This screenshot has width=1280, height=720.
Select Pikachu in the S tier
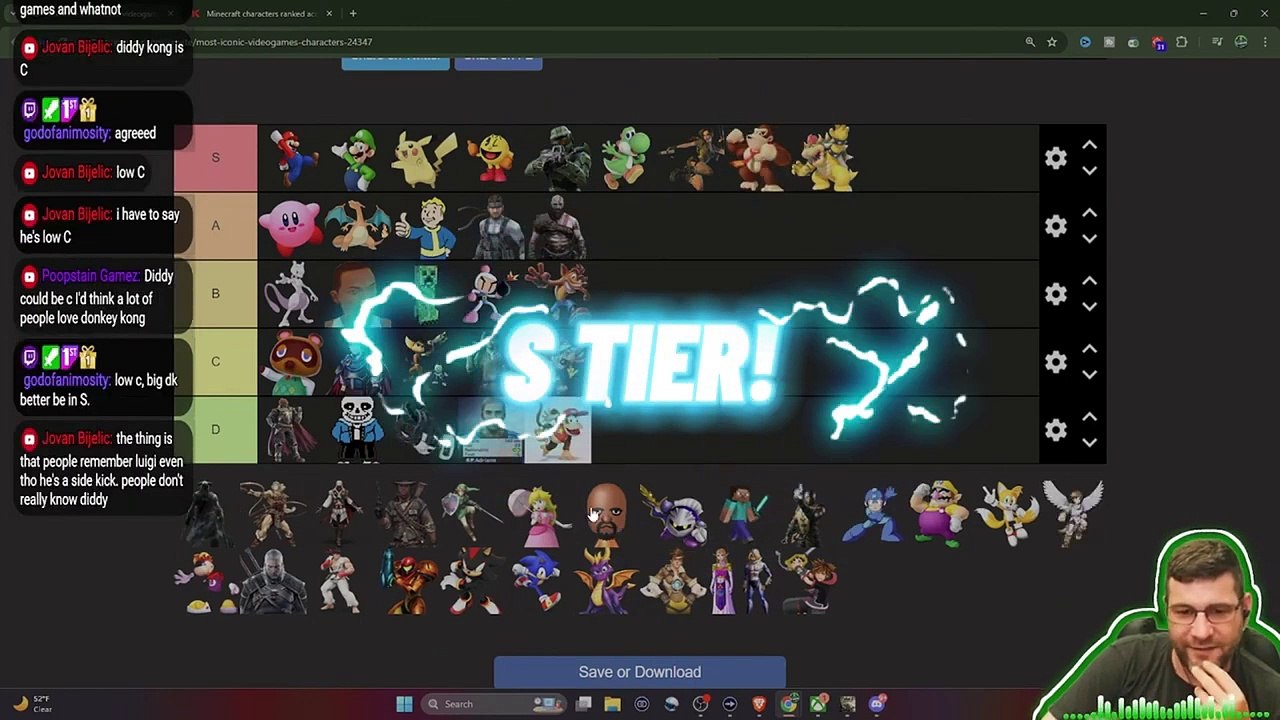[x=424, y=158]
